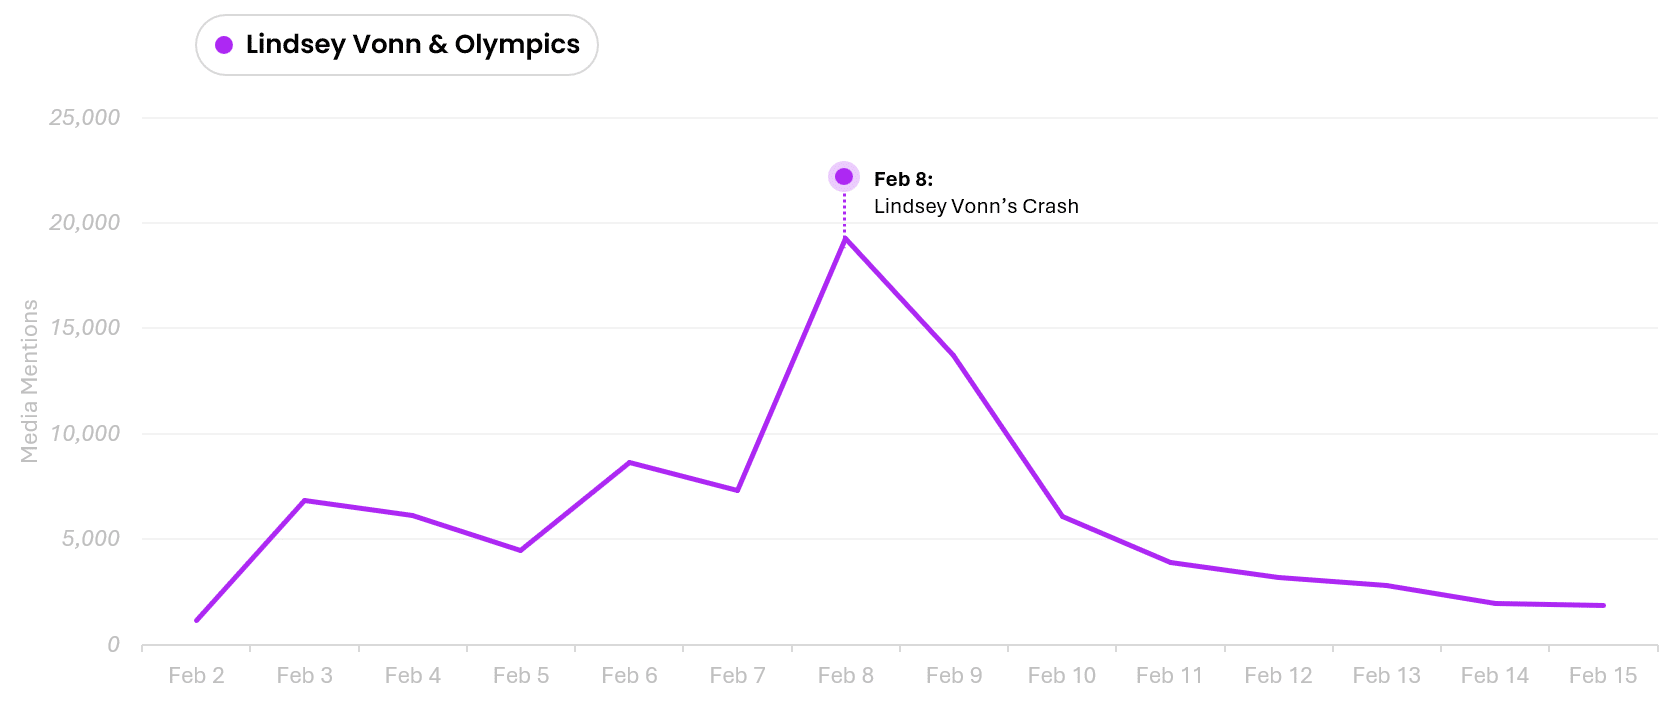1676x708 pixels.
Task: Select the Feb 9 axis label
Action: (954, 676)
